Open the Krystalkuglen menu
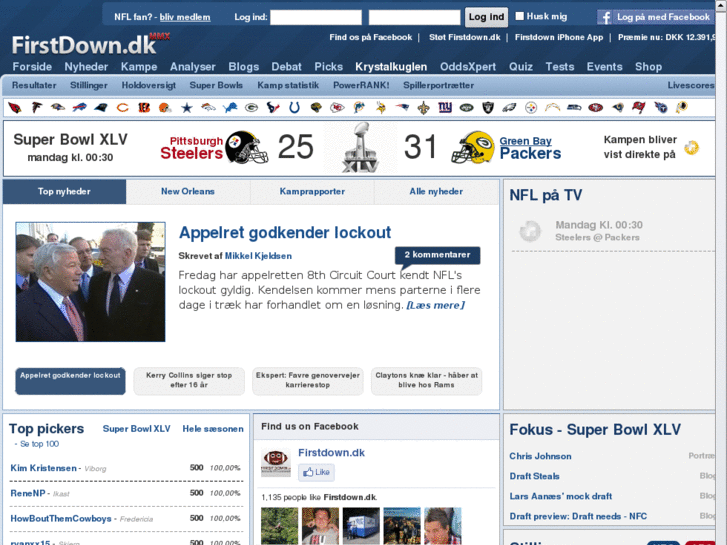 391,67
